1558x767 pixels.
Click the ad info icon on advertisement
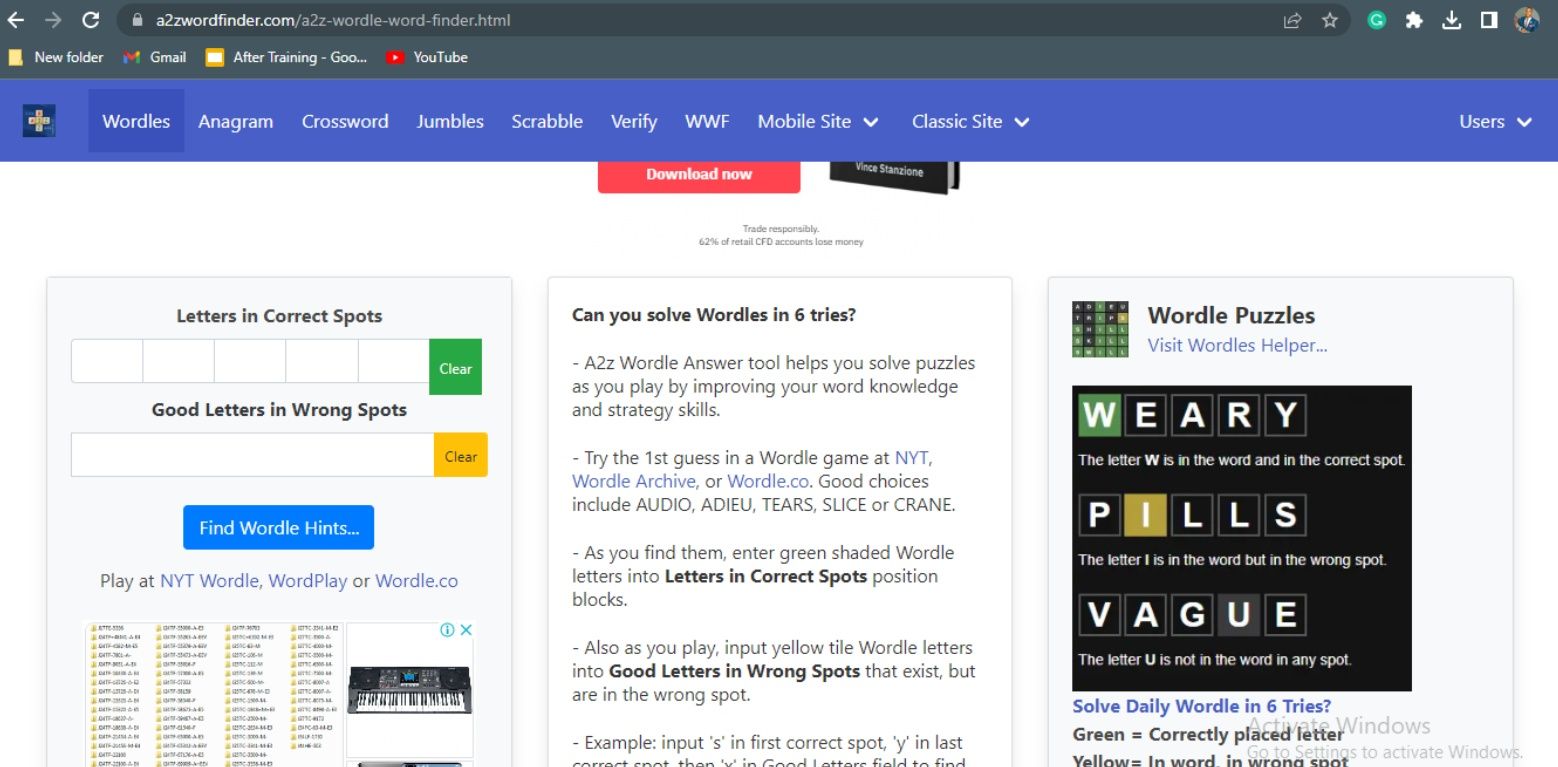coord(447,630)
